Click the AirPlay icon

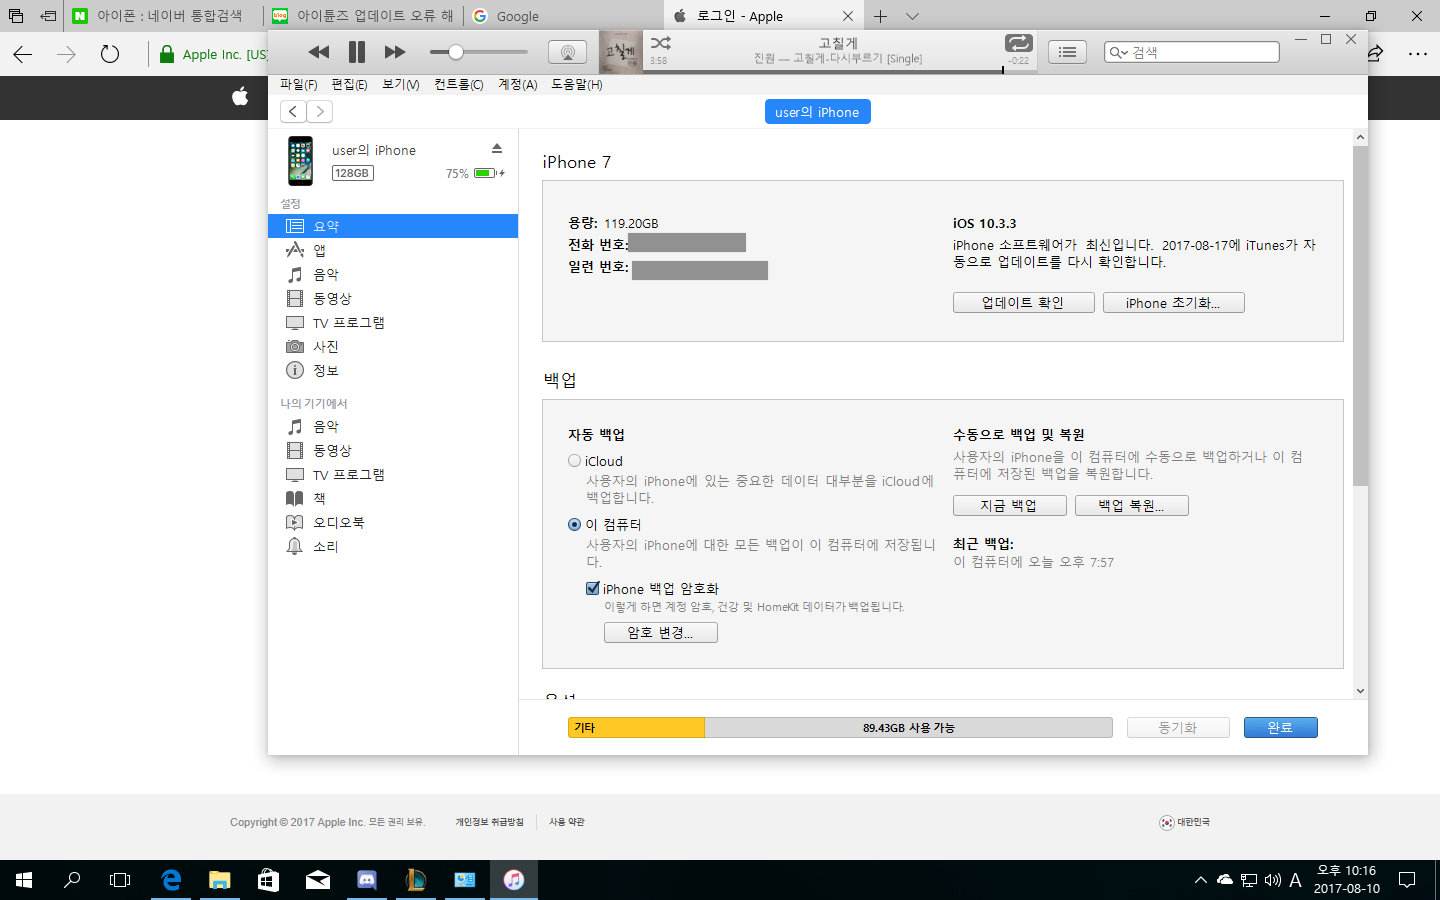(567, 53)
